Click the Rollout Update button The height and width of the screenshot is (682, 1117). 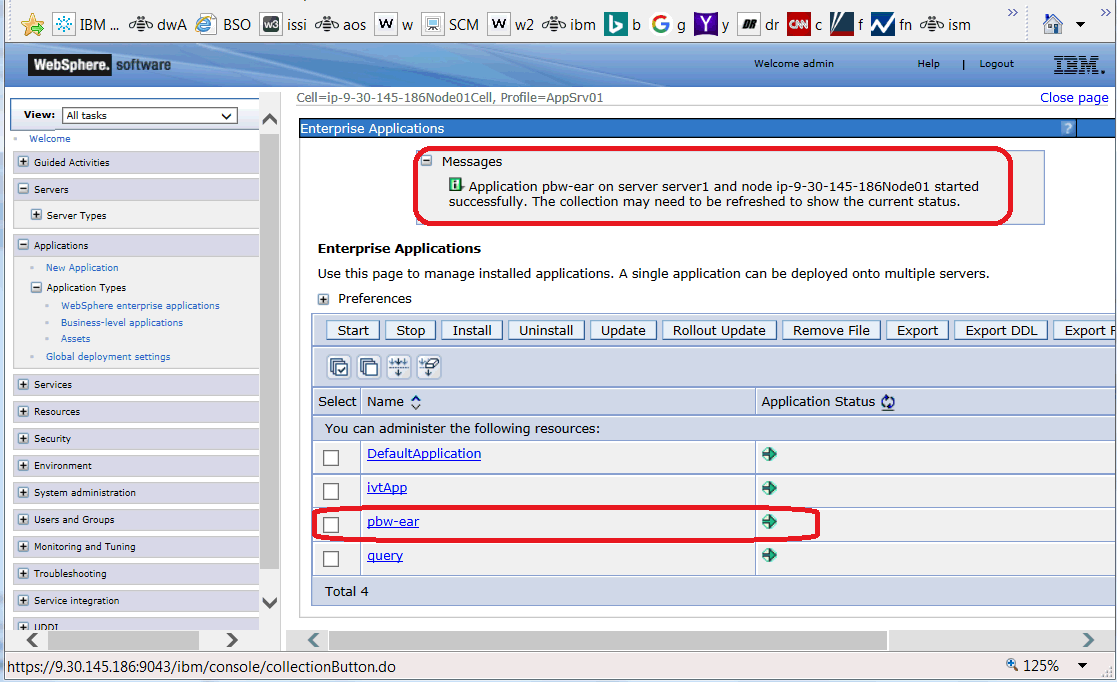pyautogui.click(x=719, y=331)
